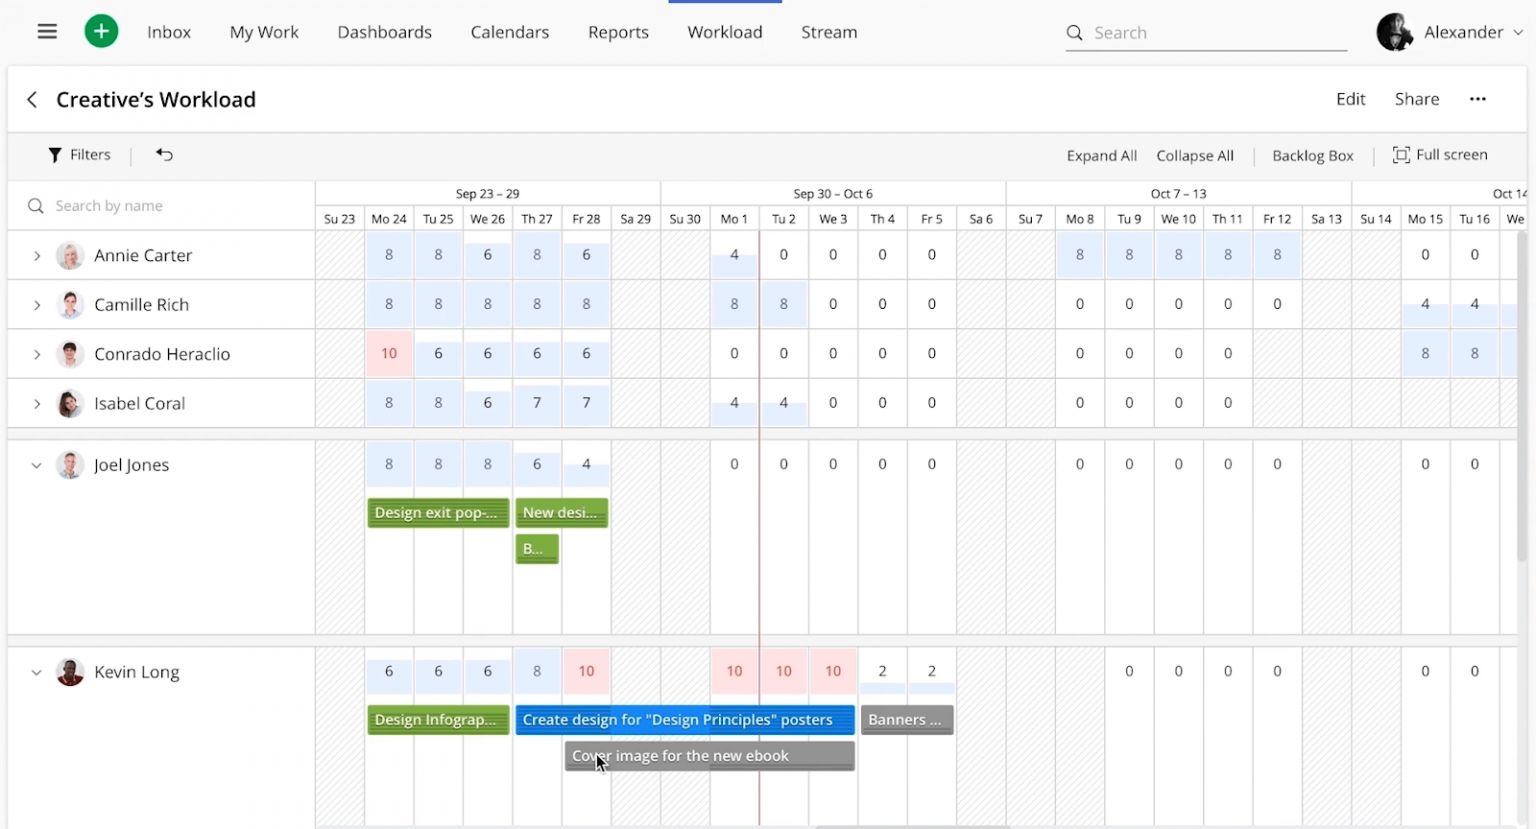
Task: Open the hamburger navigation menu
Action: pos(46,31)
